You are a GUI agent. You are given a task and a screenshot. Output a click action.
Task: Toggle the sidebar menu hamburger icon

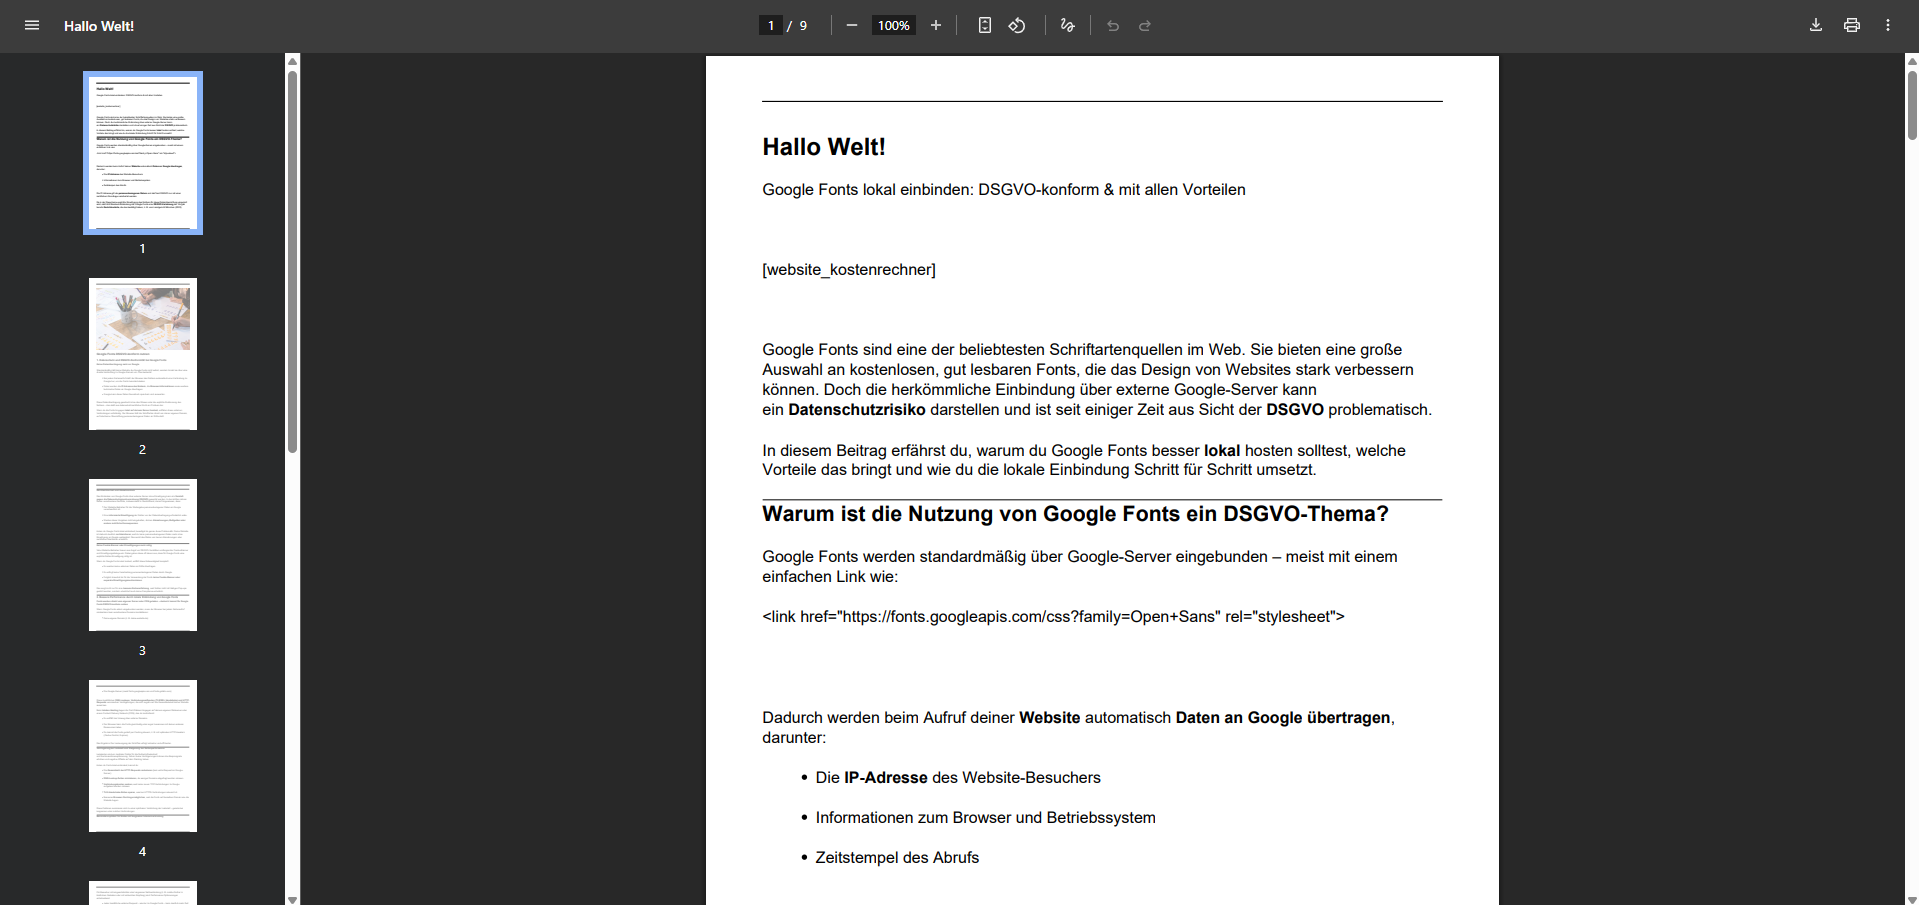pos(32,25)
